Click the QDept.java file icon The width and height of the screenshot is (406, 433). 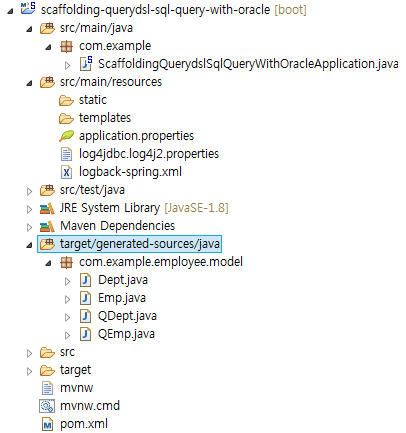pos(86,316)
